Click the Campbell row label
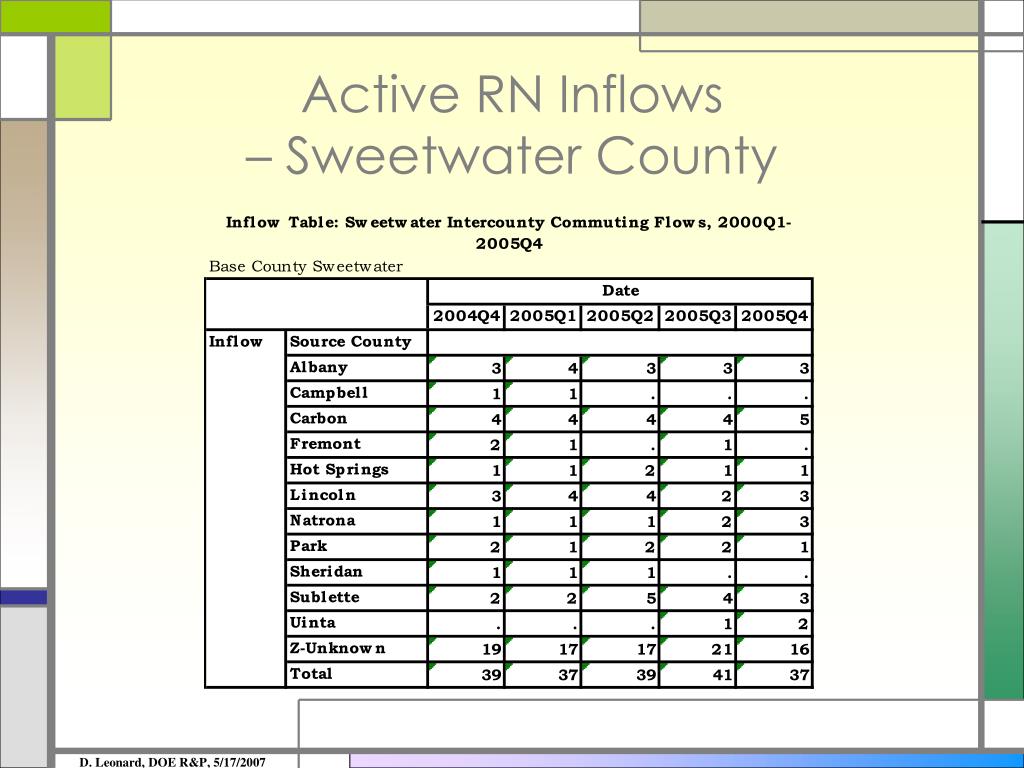 (x=328, y=392)
